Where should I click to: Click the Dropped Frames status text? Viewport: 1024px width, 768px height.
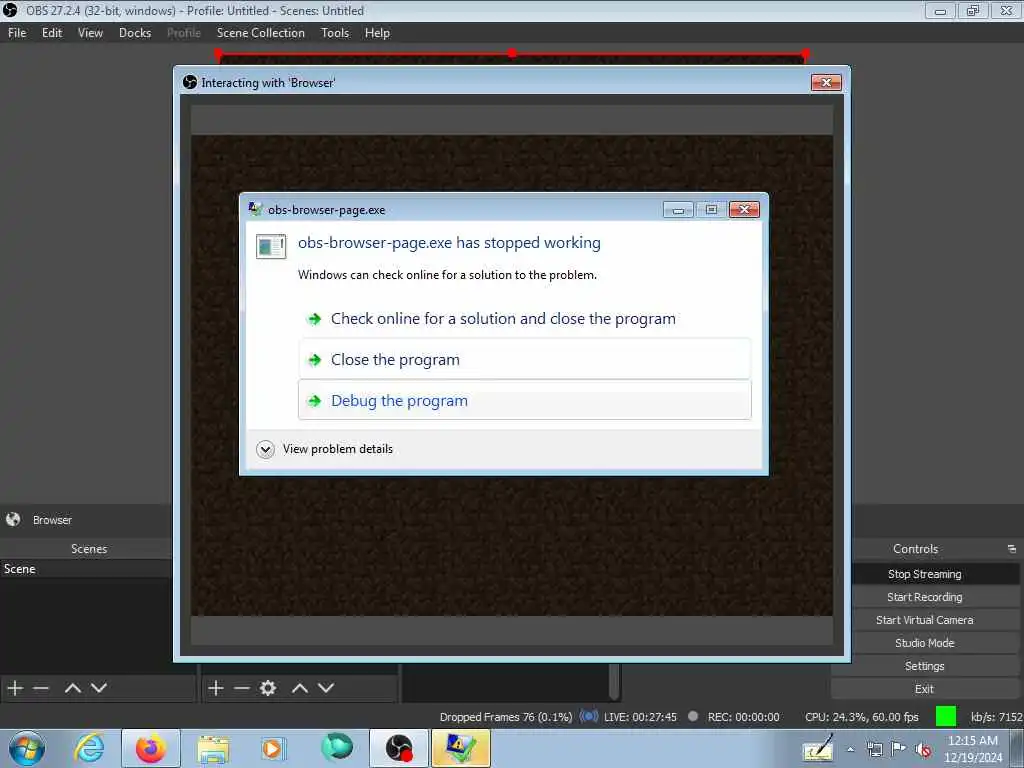[506, 717]
